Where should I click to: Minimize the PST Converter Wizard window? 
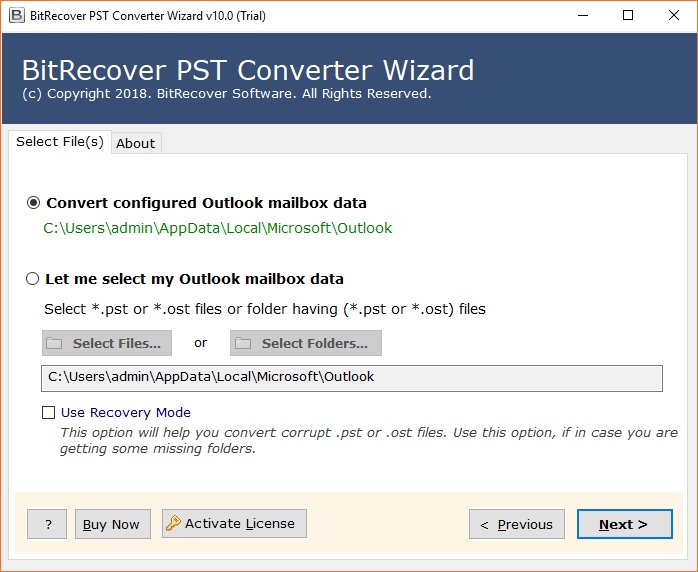point(580,16)
